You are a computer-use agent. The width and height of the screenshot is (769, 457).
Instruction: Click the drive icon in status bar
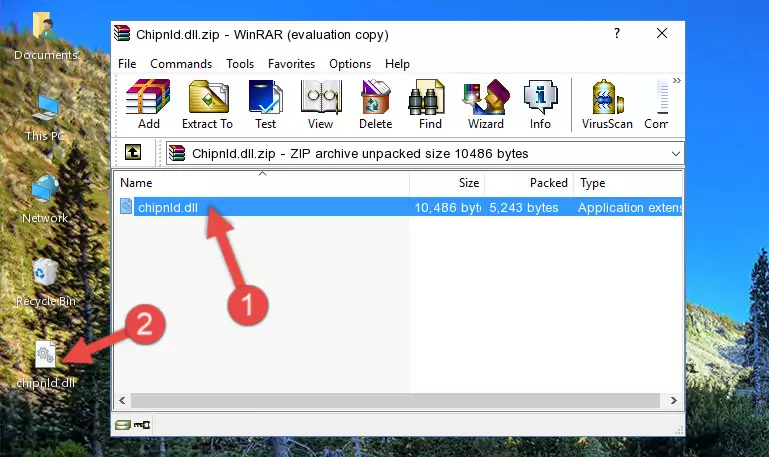123,425
